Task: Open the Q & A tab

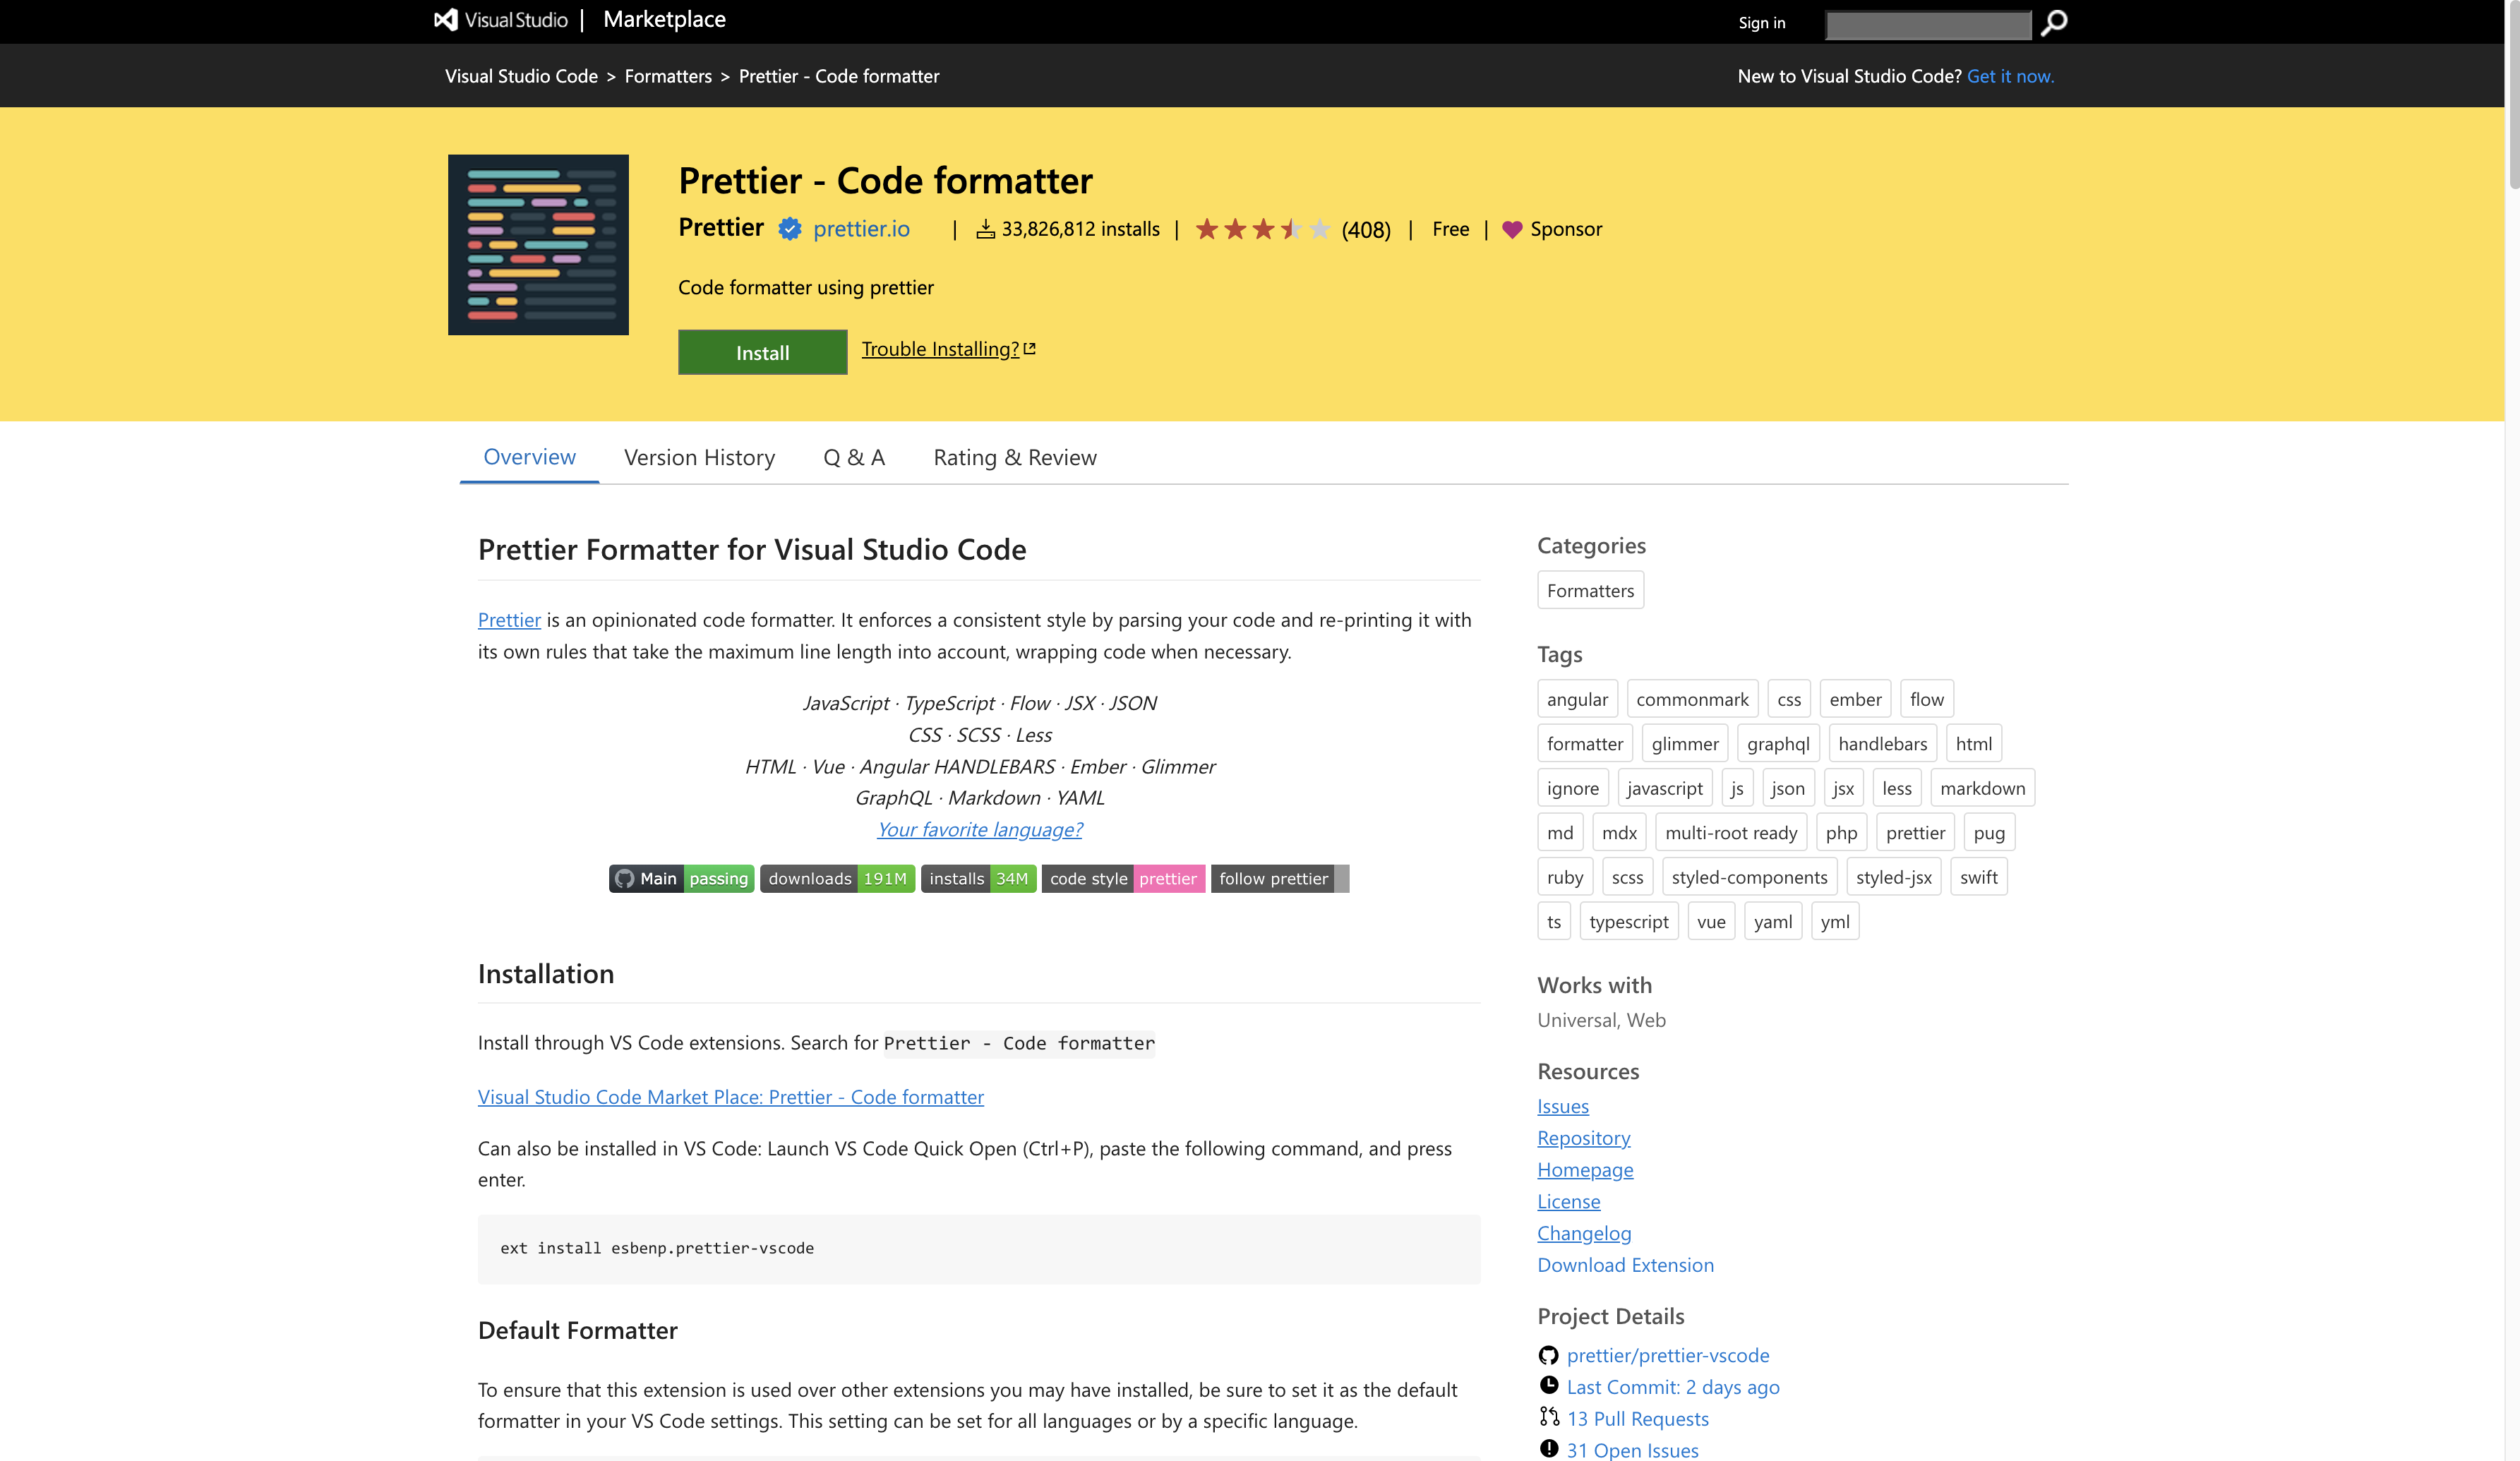Action: pos(854,456)
